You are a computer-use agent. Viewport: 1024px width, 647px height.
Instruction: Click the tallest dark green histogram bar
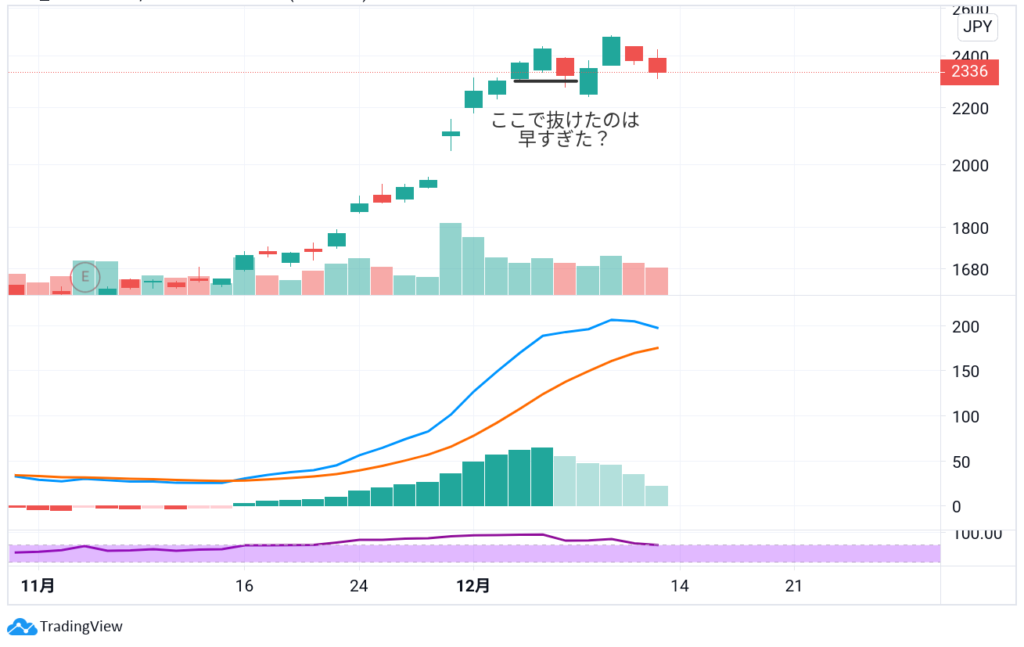coord(542,476)
